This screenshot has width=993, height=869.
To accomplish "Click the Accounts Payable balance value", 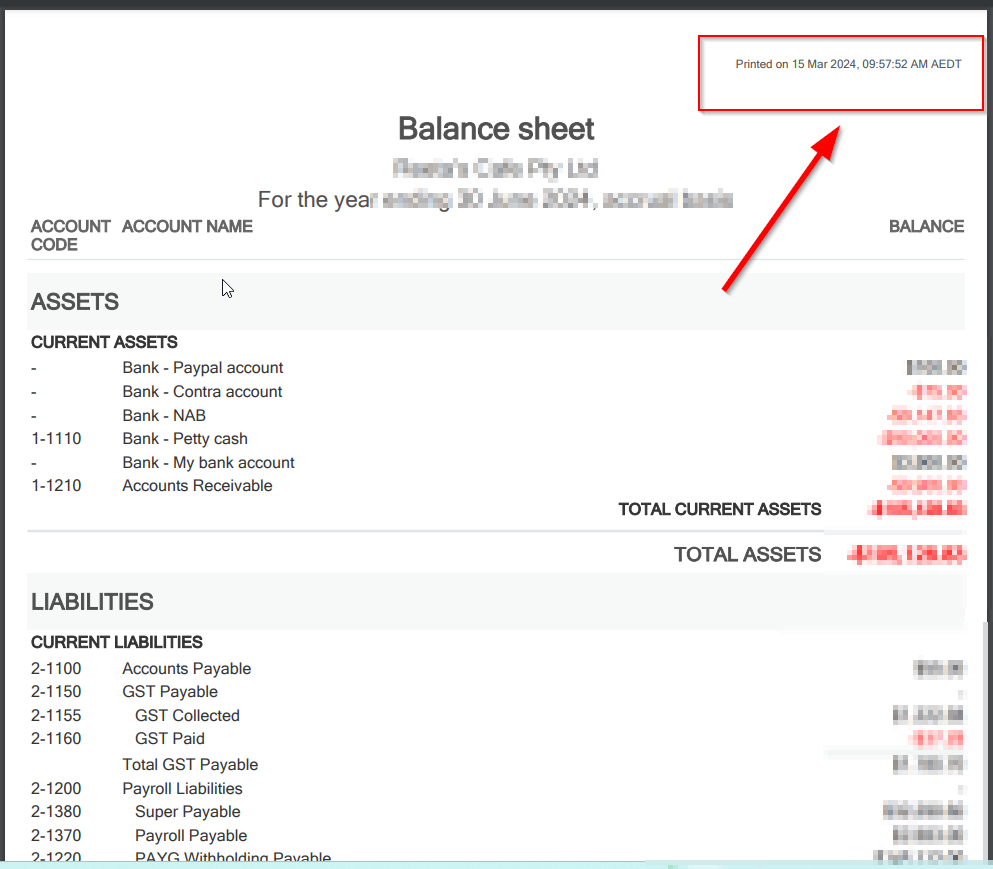I will click(939, 668).
